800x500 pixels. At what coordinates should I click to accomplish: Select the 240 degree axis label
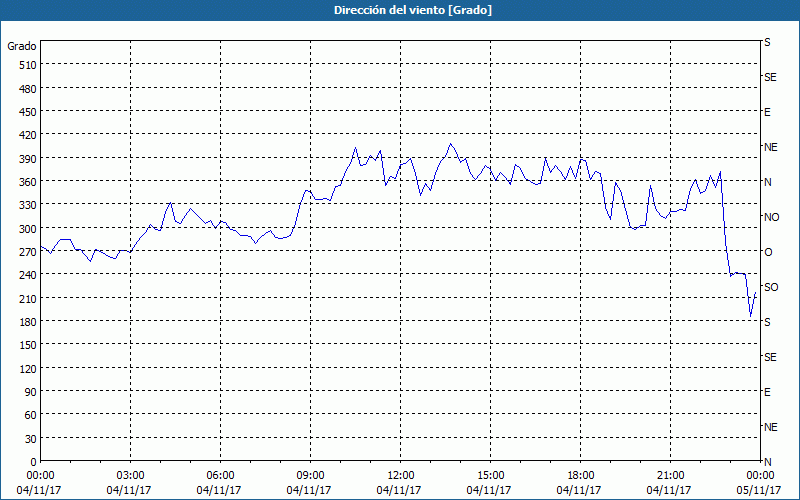coord(29,275)
